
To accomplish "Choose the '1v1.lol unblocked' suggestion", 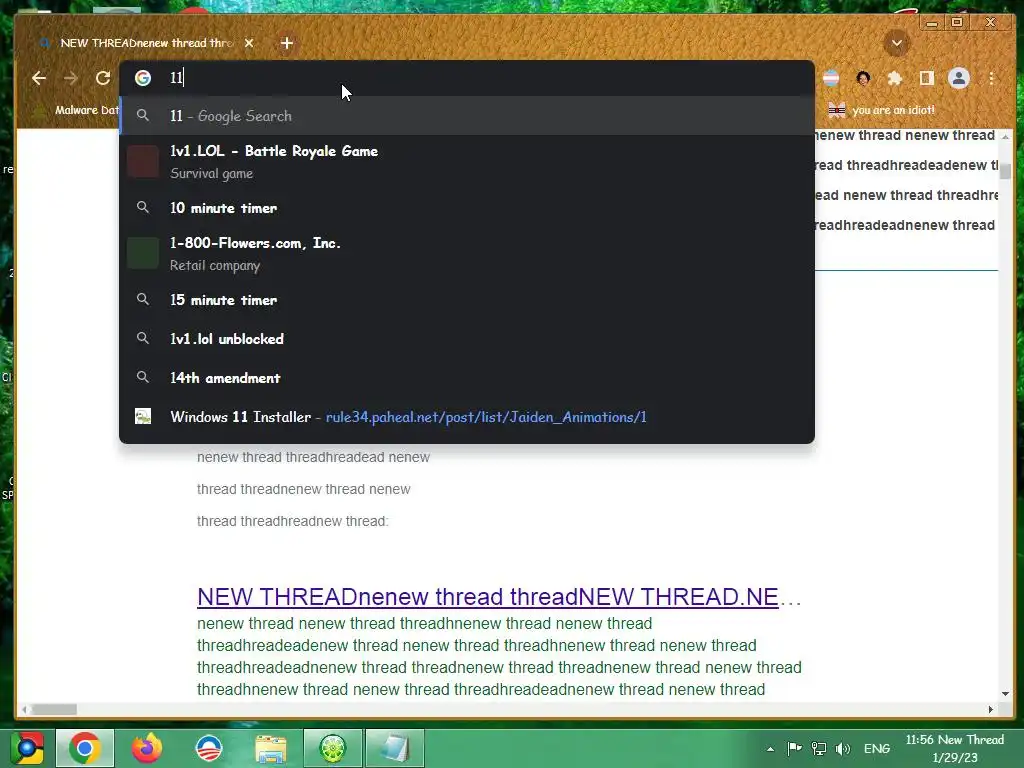I will point(467,339).
